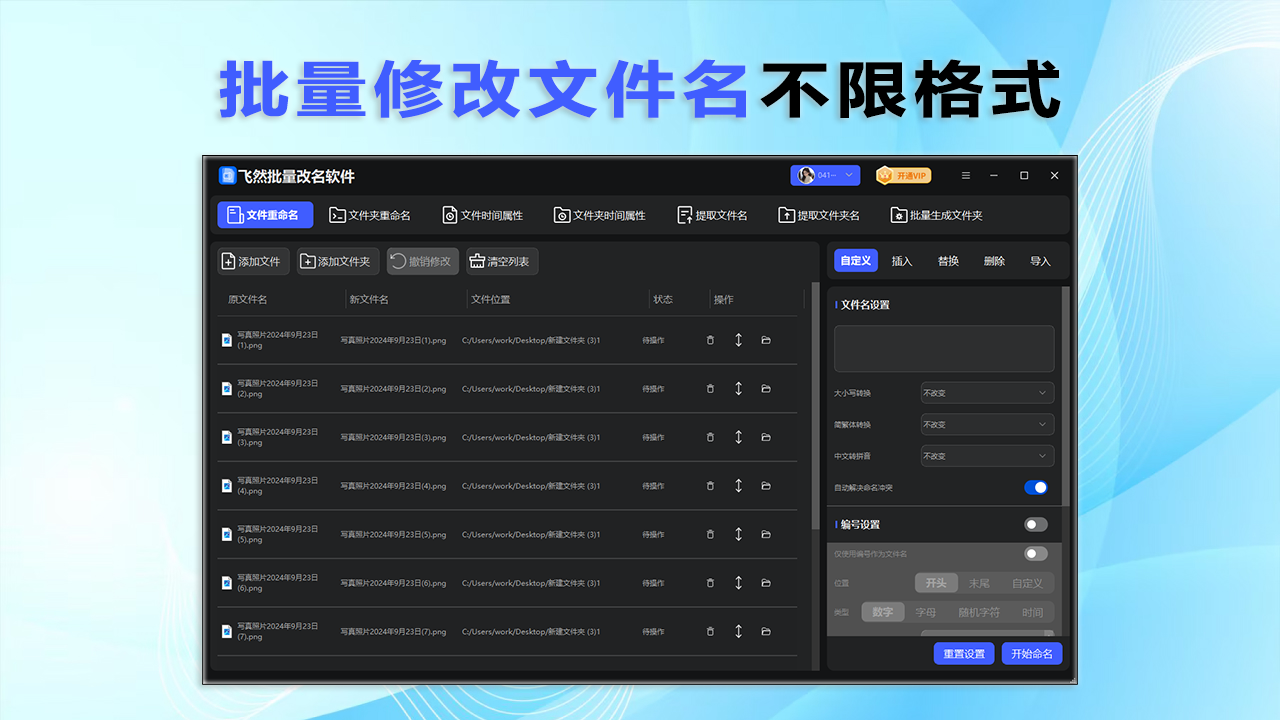Toggle 仅使用编号作为文件名 switch
The width and height of the screenshot is (1280, 720).
pyautogui.click(x=1035, y=553)
